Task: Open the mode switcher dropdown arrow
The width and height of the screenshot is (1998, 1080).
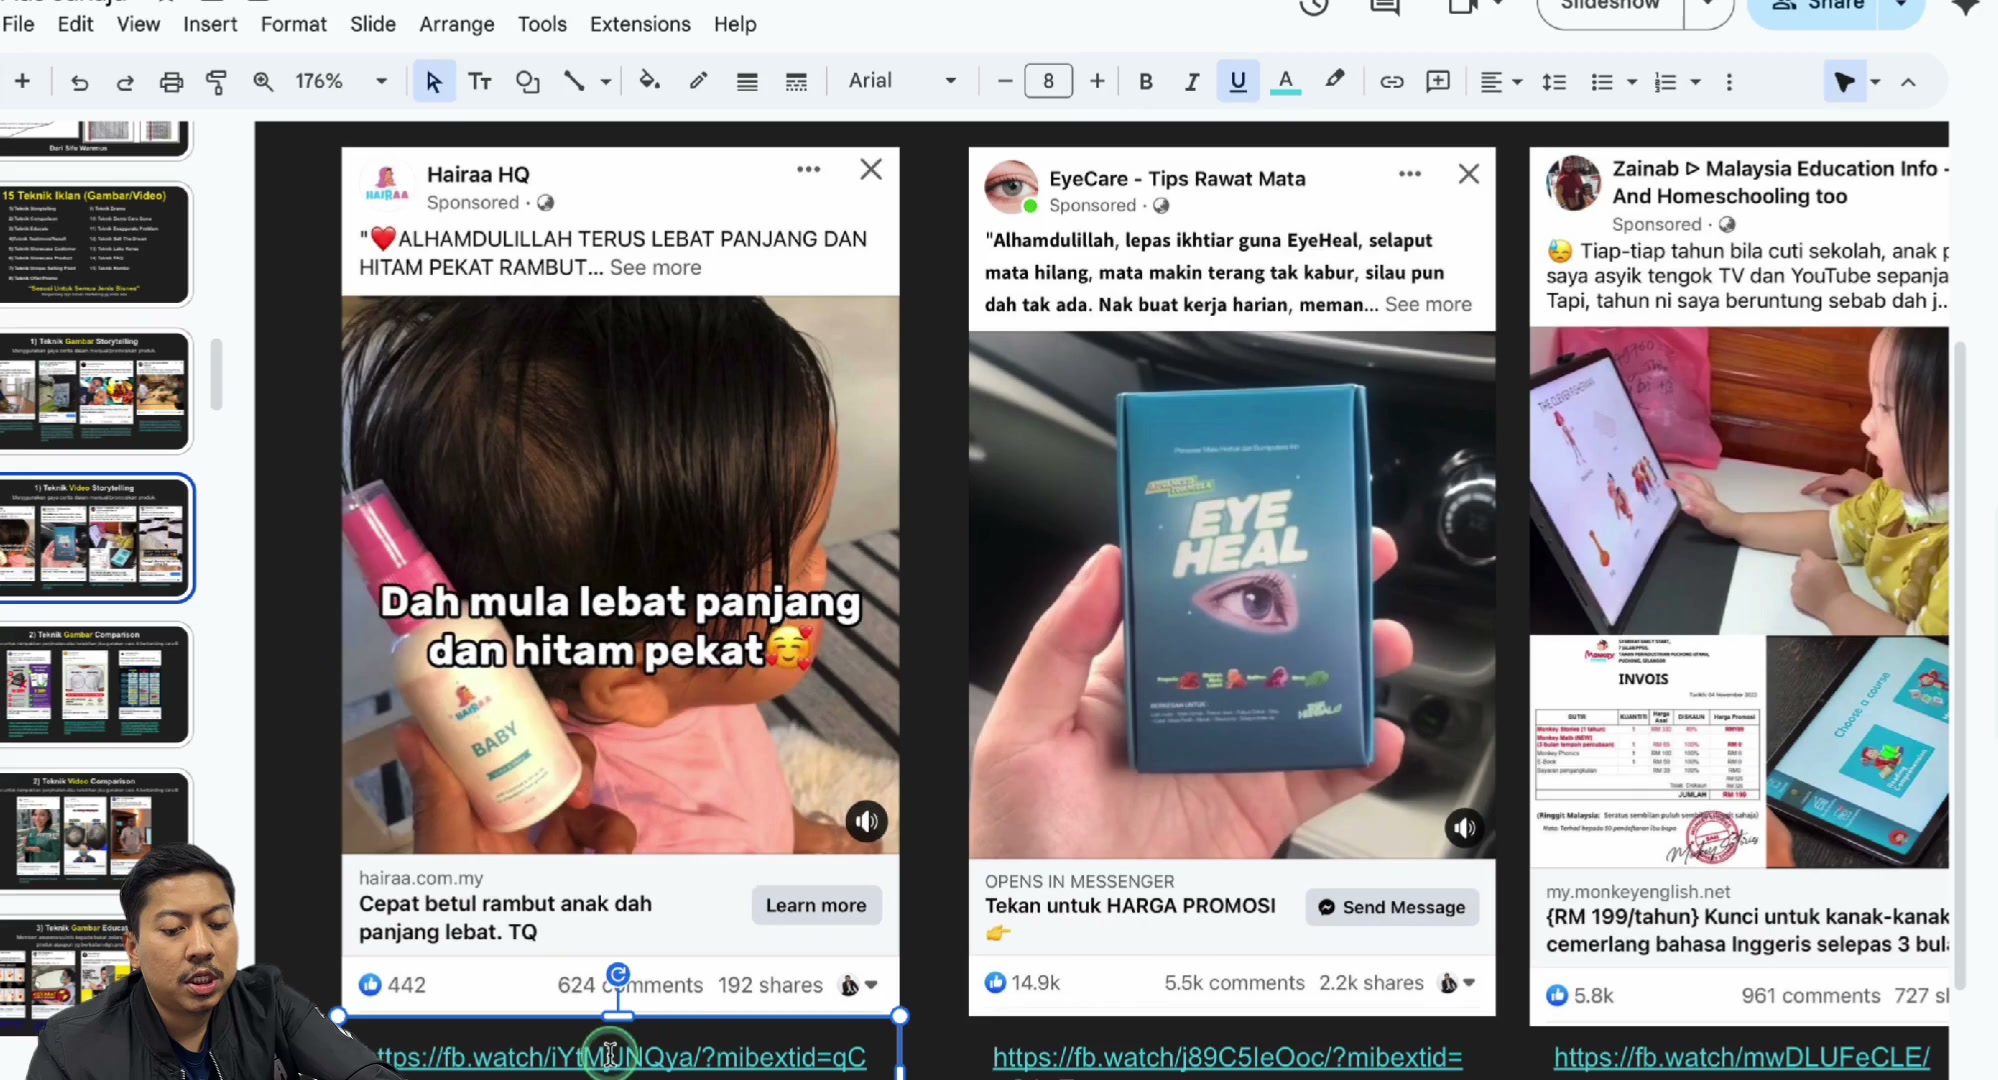Action: tap(1876, 82)
